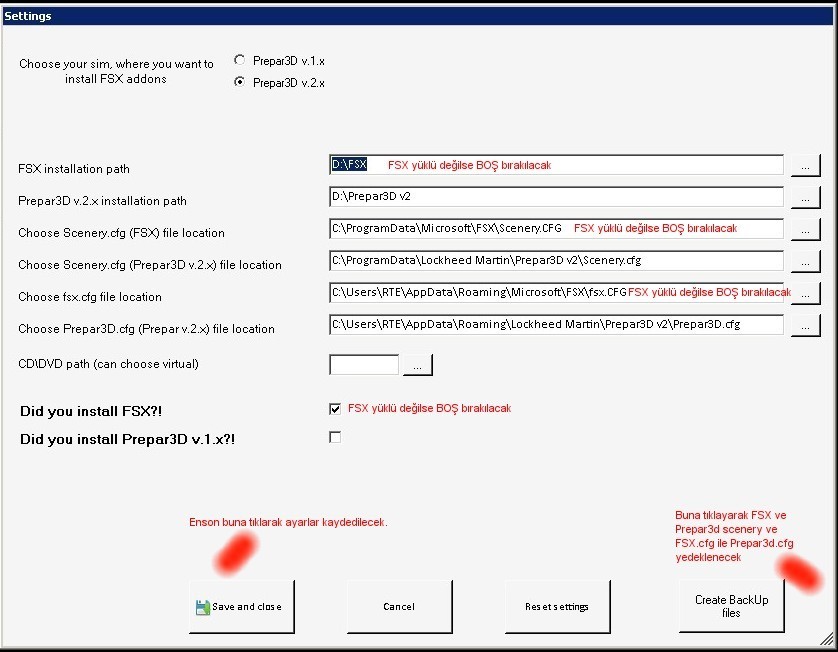Browse for the FSX installation path
The height and width of the screenshot is (652, 838).
pyautogui.click(x=805, y=165)
